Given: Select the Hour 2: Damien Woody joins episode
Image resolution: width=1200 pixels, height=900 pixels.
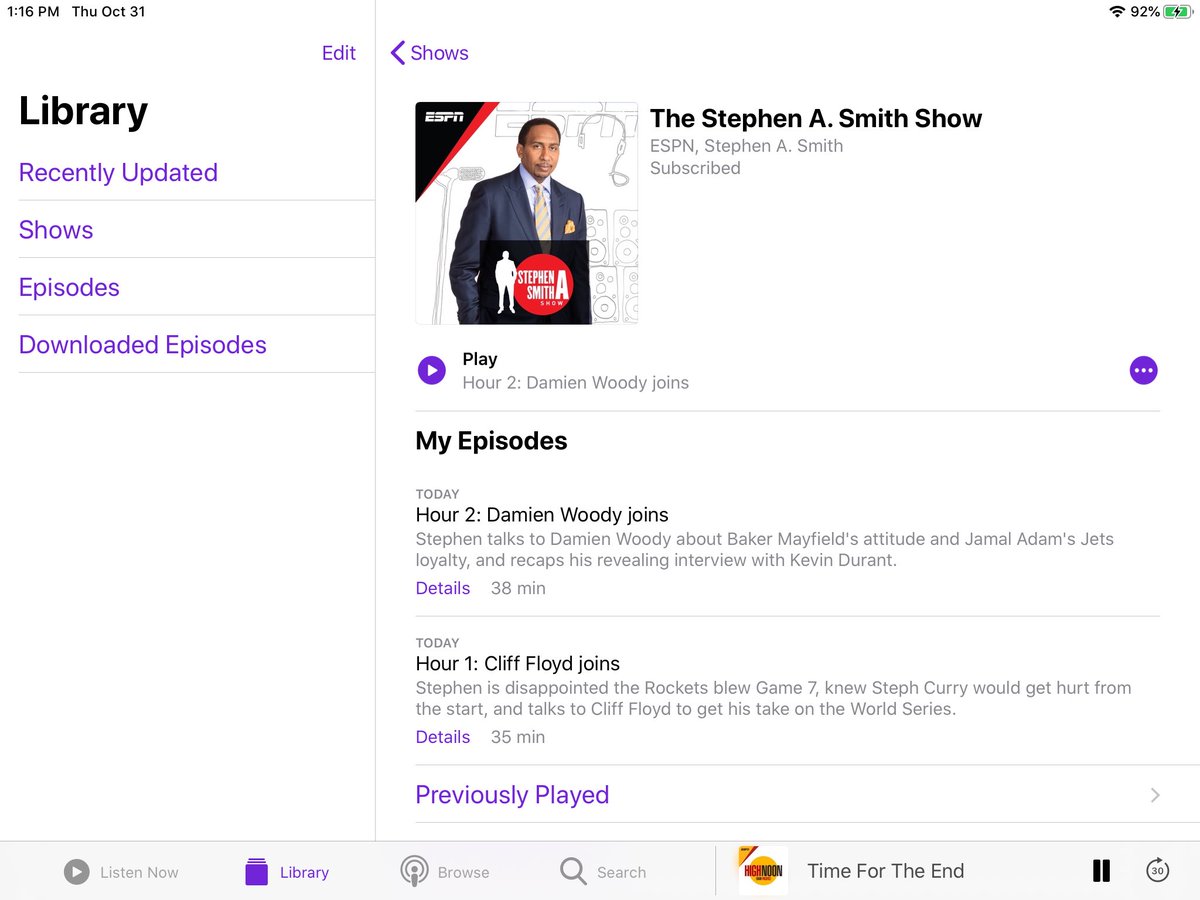Looking at the screenshot, I should click(x=542, y=515).
